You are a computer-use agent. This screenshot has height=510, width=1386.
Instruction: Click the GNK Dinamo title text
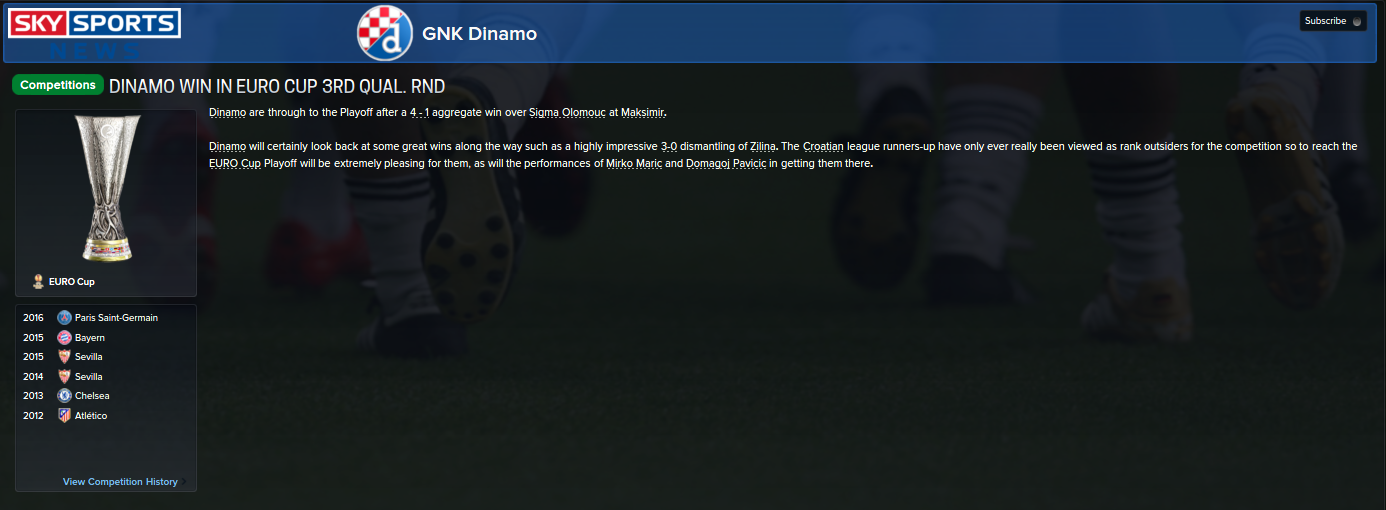pyautogui.click(x=479, y=34)
